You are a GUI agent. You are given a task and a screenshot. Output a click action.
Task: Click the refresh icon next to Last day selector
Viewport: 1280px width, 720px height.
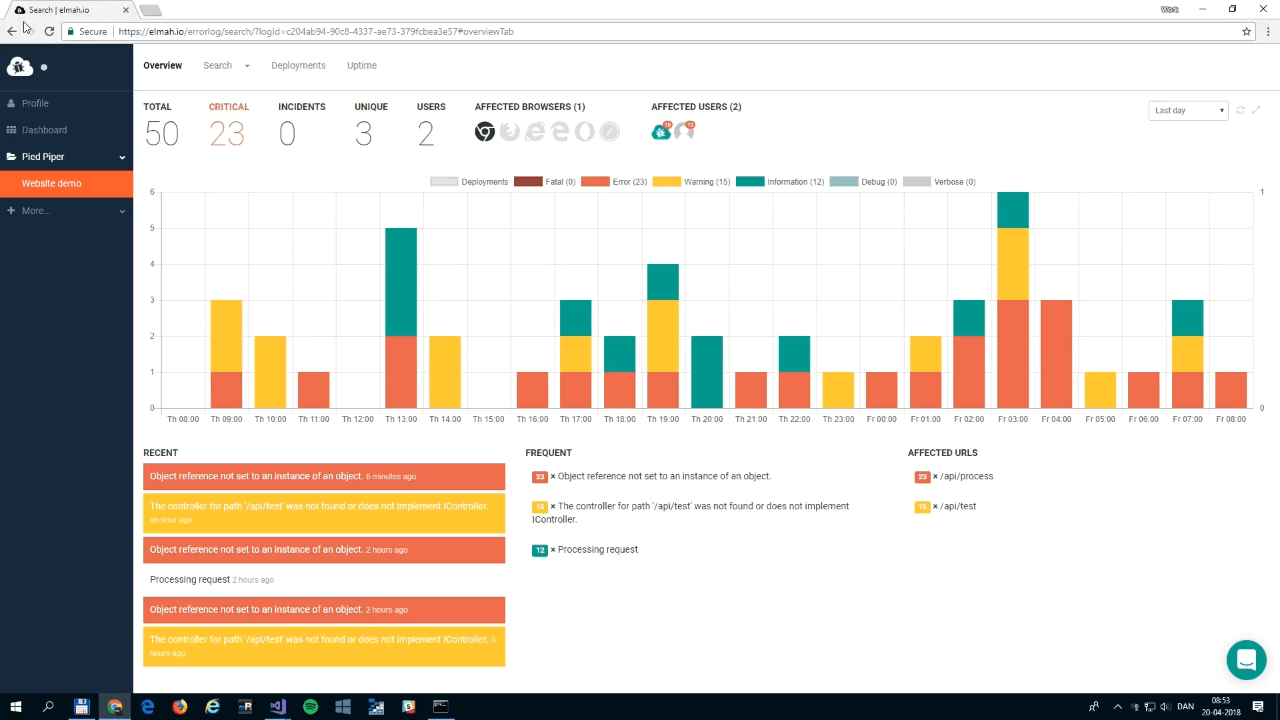click(1240, 110)
